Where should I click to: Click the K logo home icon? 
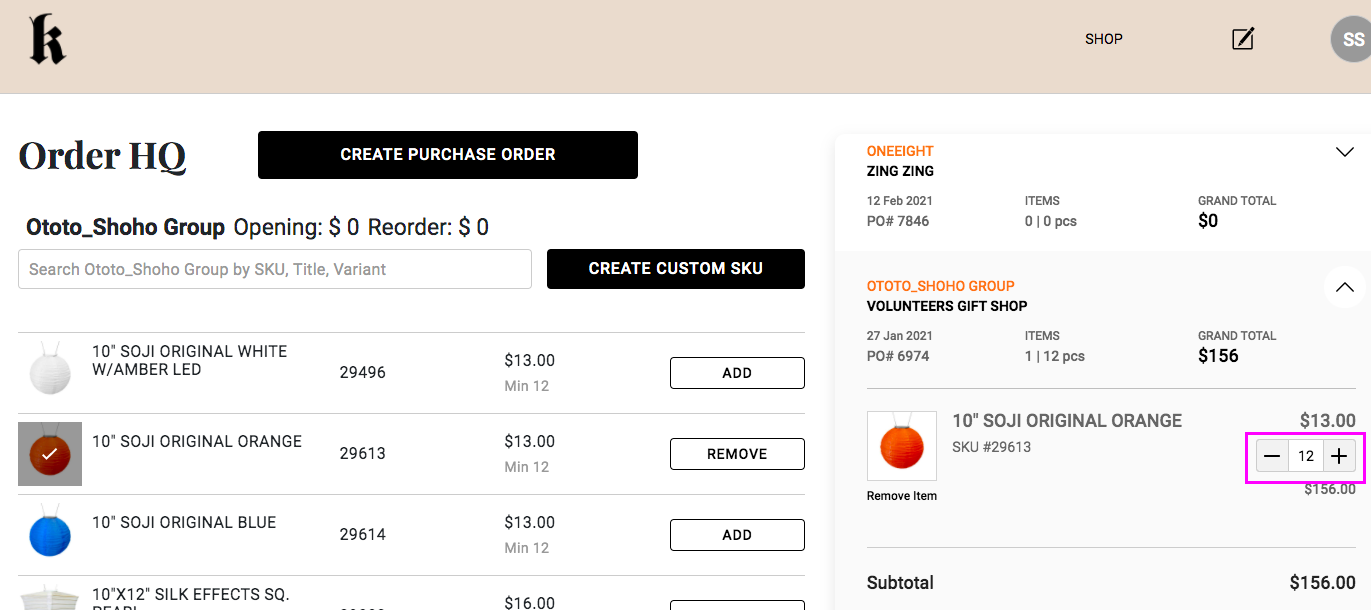click(47, 41)
